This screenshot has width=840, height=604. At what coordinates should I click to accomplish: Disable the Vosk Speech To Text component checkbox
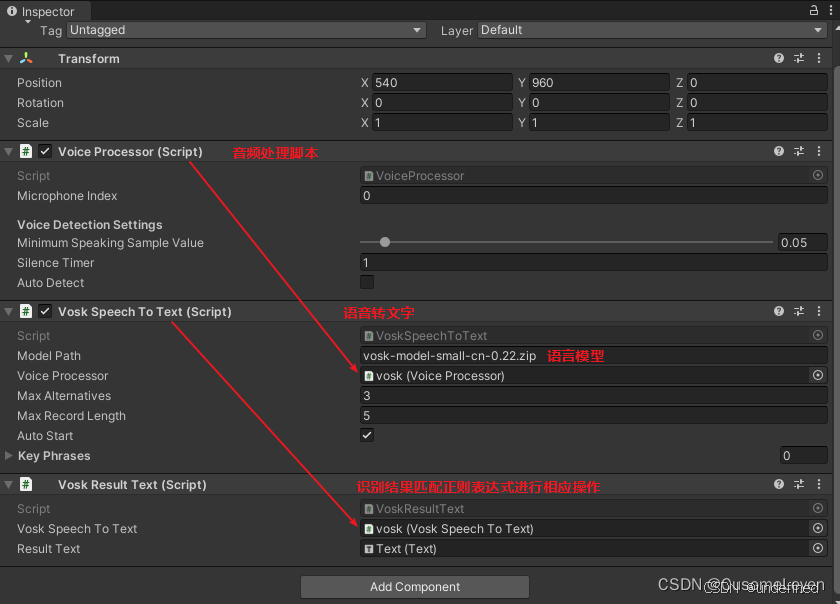45,311
